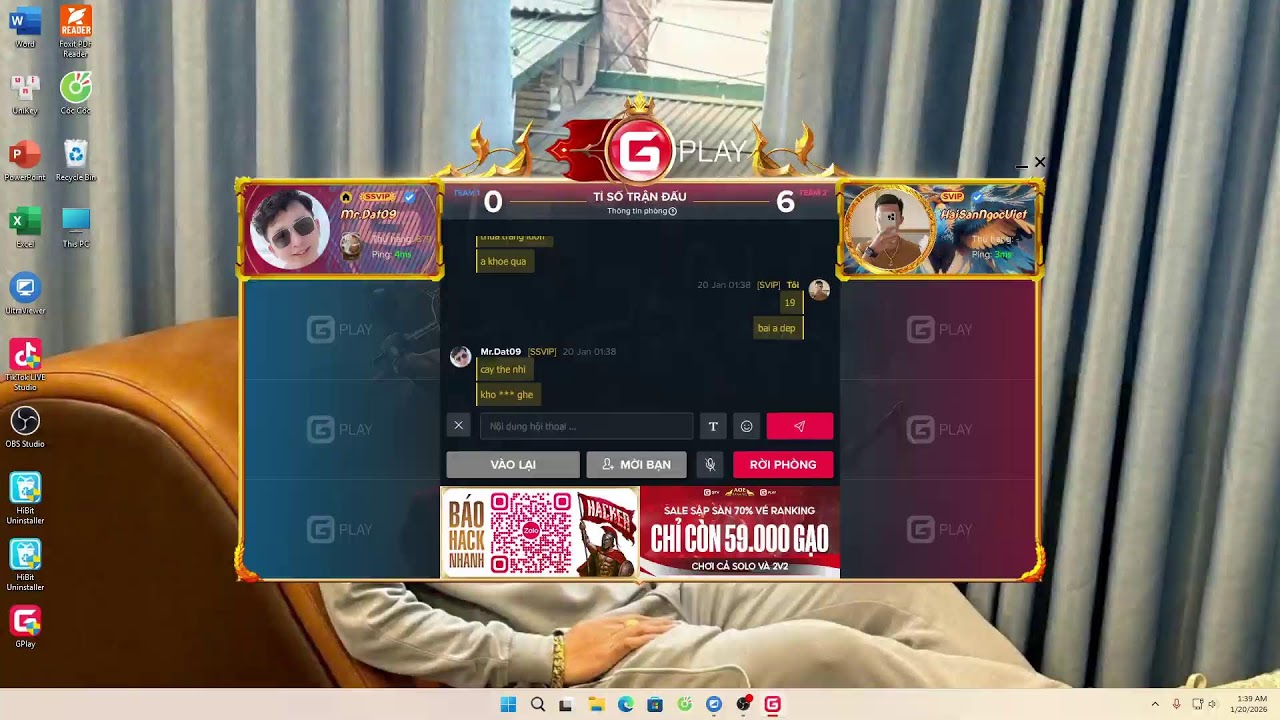
Task: Click the 'a khoe qua' chat message
Action: coord(503,262)
